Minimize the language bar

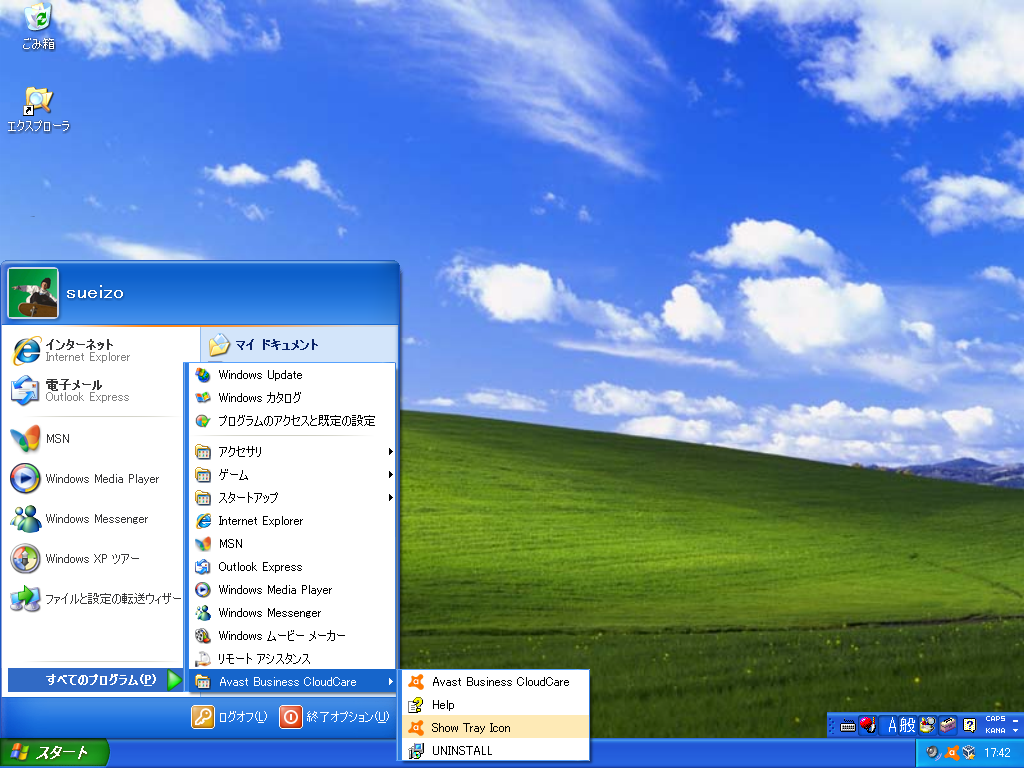(1016, 720)
